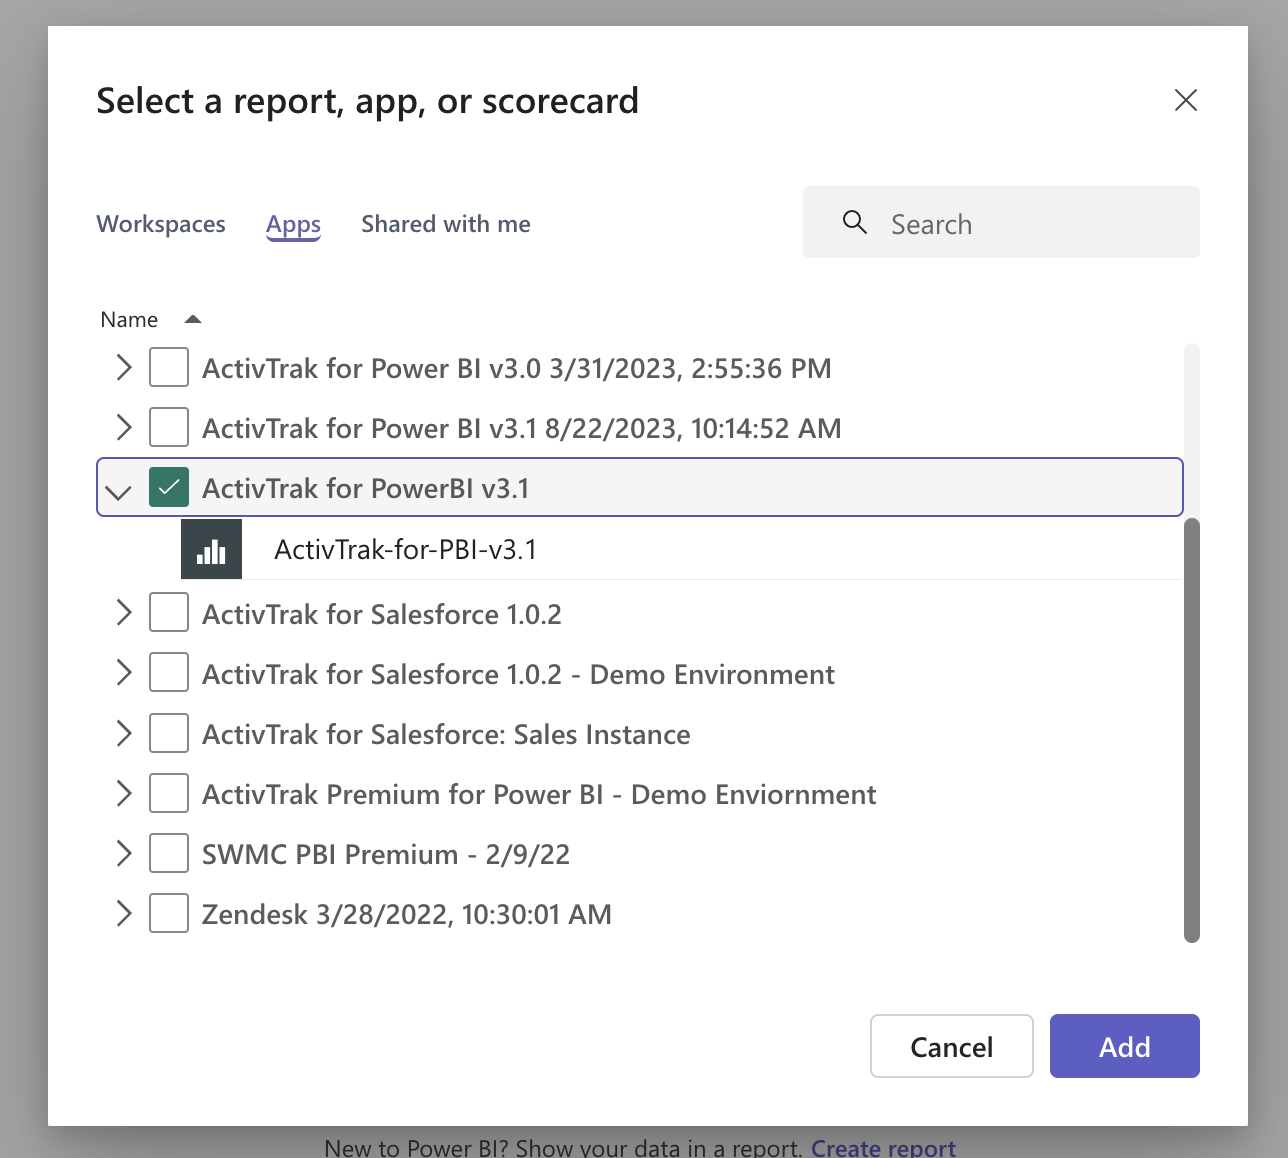Close the select report dialog
The height and width of the screenshot is (1158, 1288).
pos(1186,100)
